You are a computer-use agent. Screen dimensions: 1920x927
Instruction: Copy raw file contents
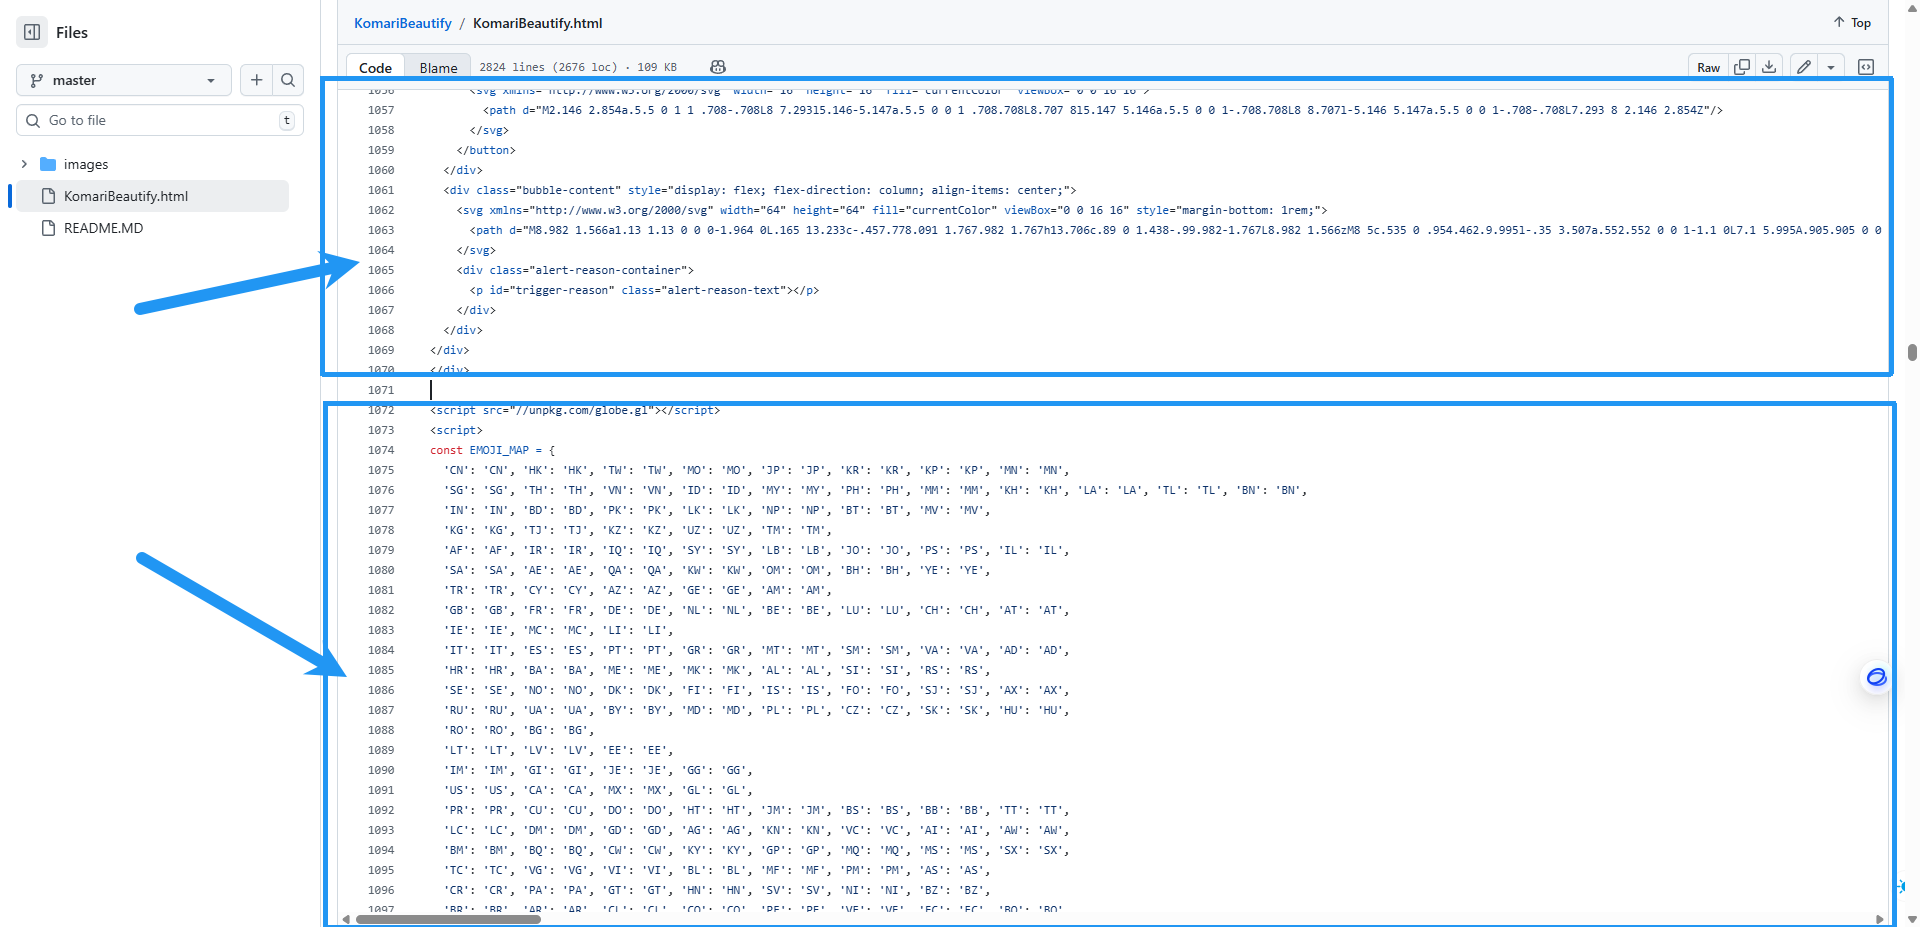click(x=1742, y=67)
